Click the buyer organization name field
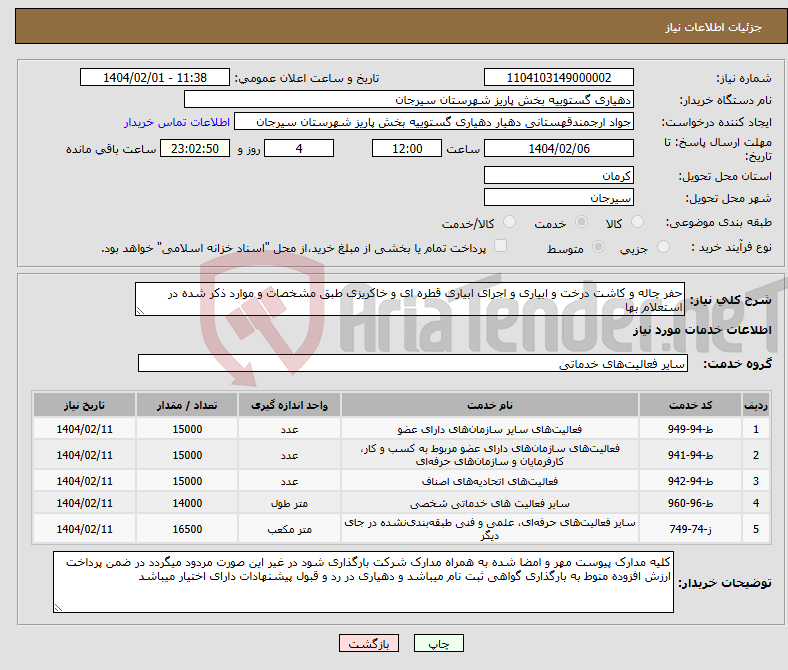788x670 pixels. pyautogui.click(x=409, y=100)
